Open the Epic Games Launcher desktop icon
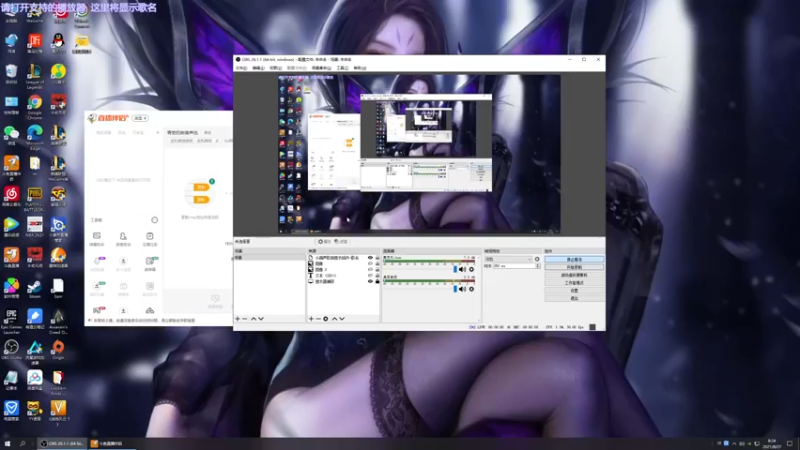This screenshot has height=450, width=800. [11, 321]
